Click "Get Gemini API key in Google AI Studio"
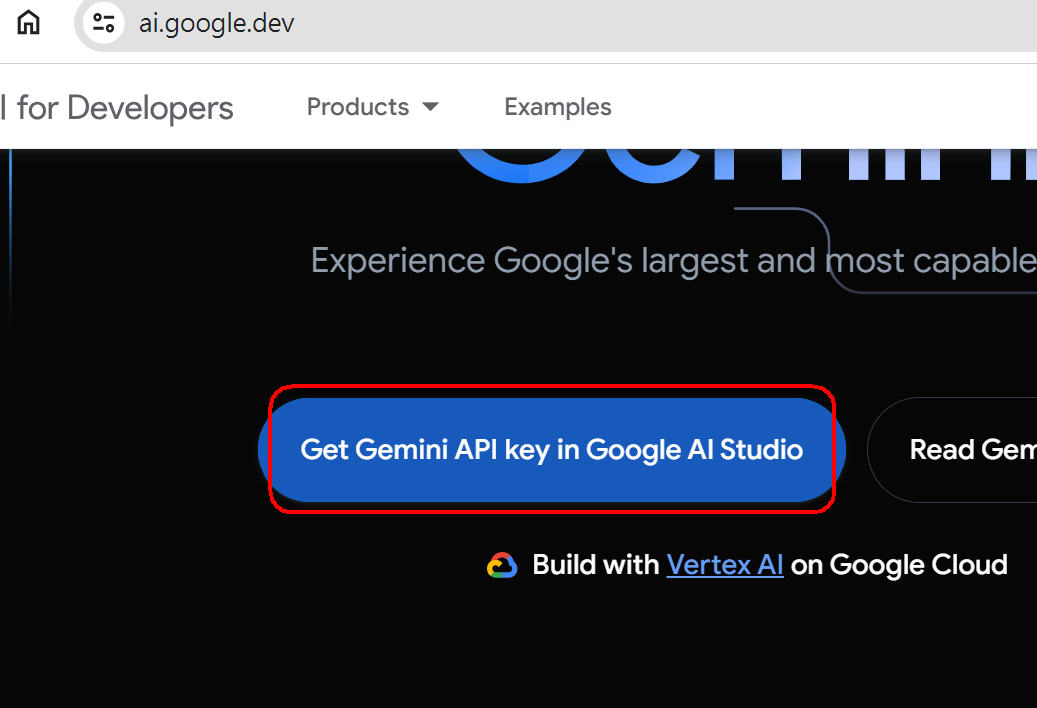This screenshot has height=708, width=1037. 552,450
